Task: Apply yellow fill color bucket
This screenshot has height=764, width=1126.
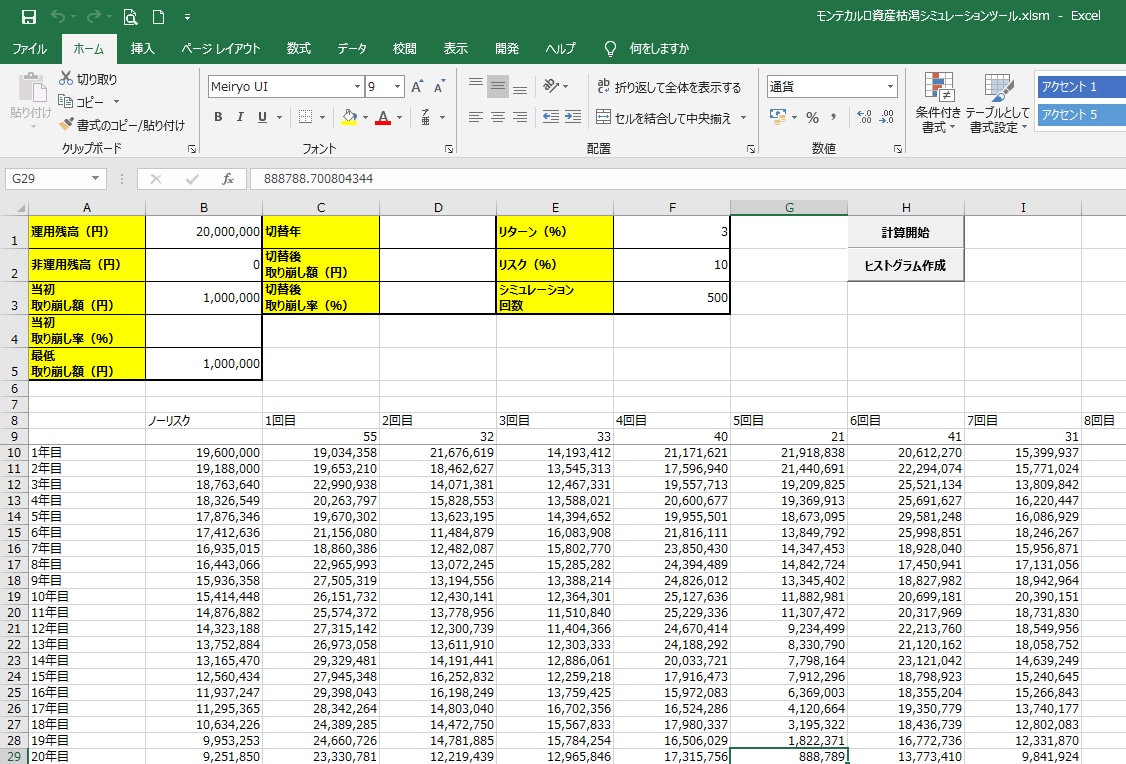Action: [349, 117]
